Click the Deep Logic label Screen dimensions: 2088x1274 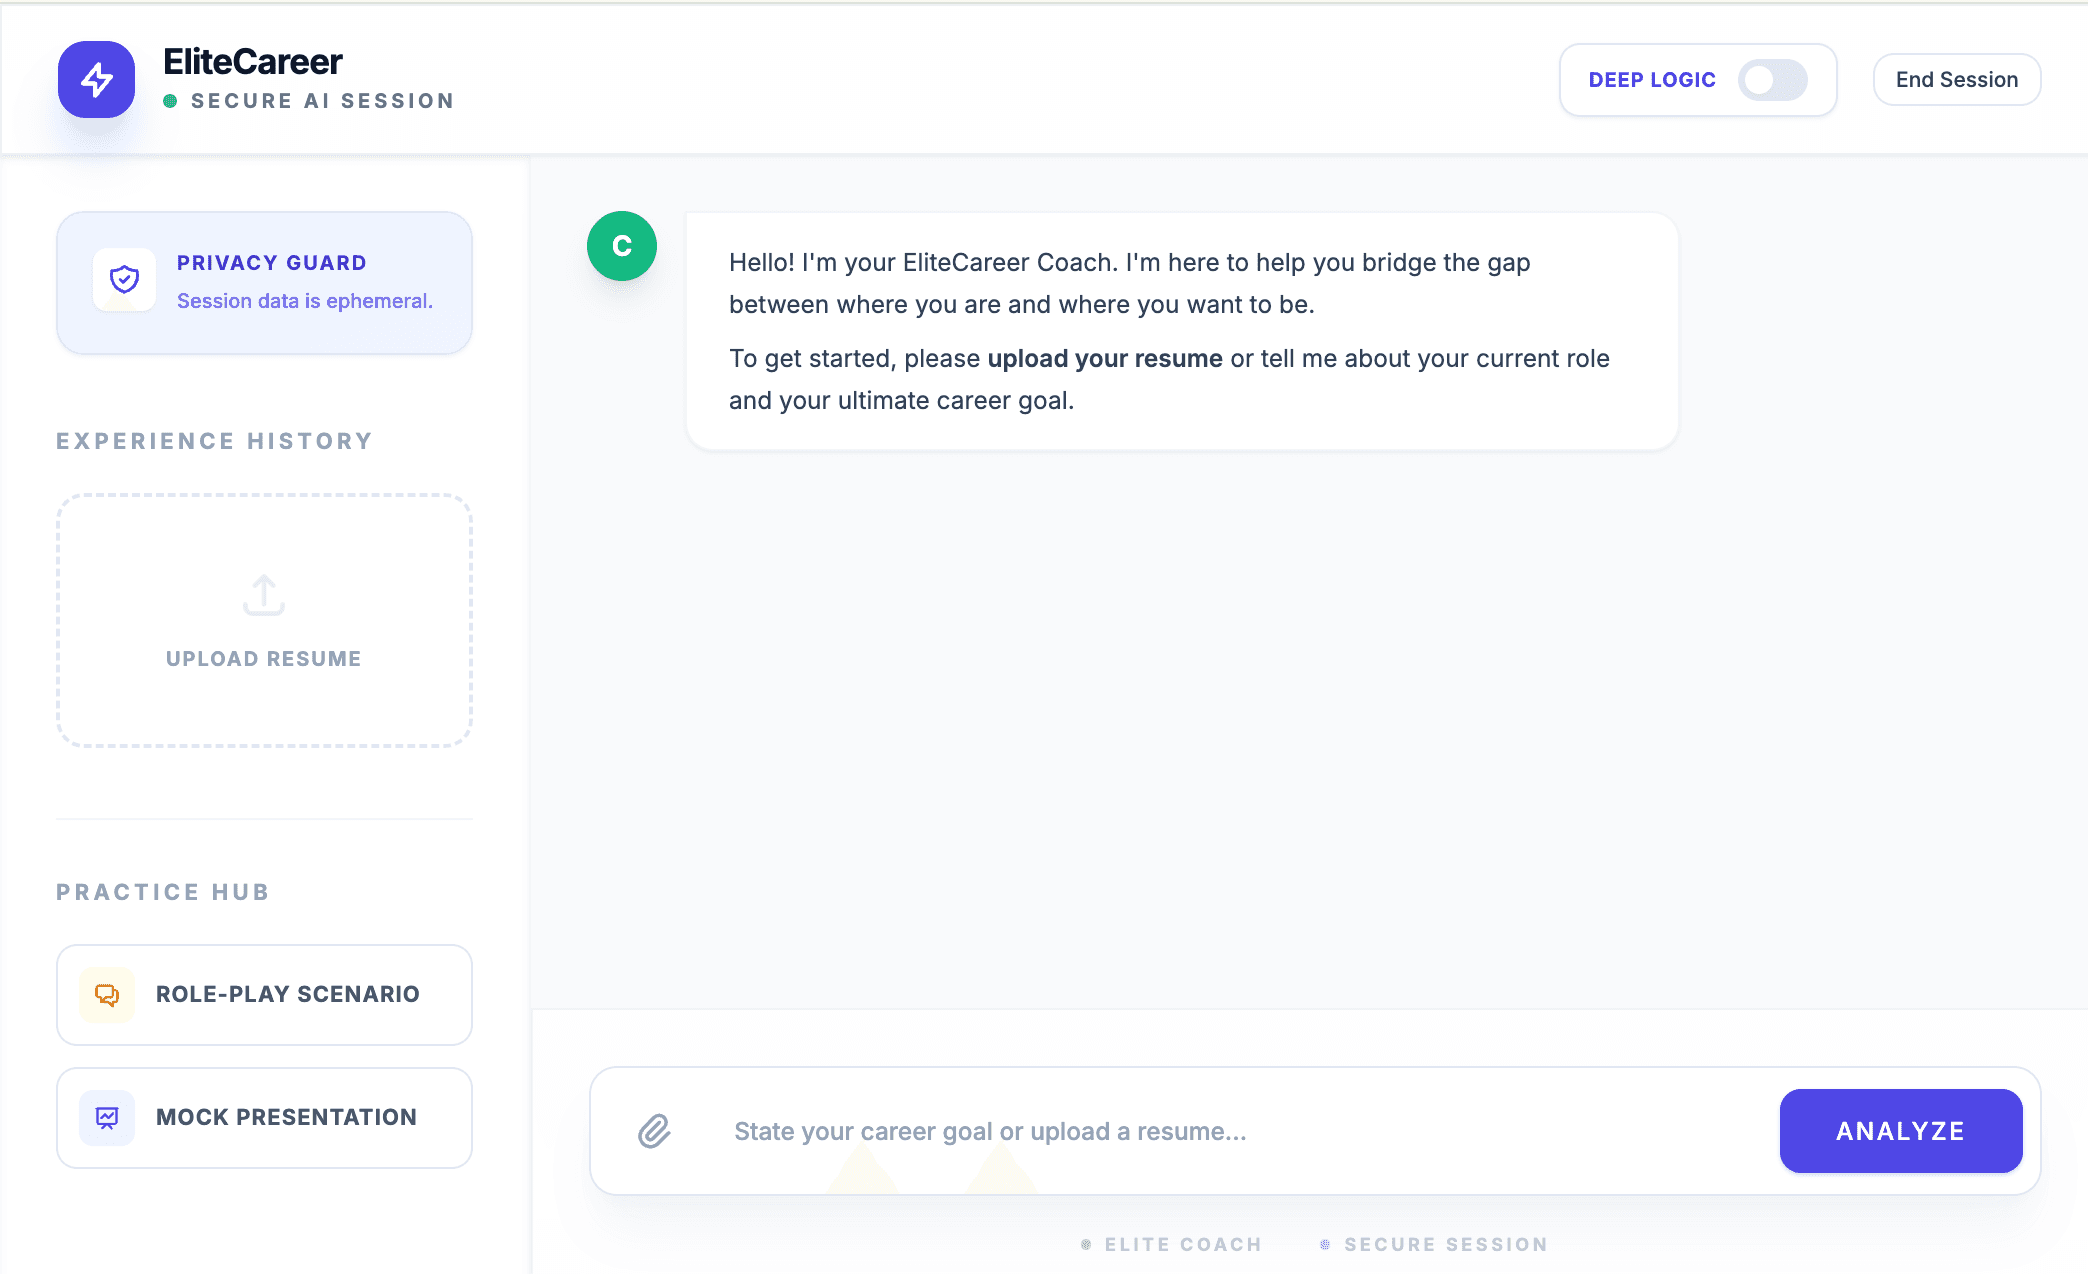(1652, 80)
